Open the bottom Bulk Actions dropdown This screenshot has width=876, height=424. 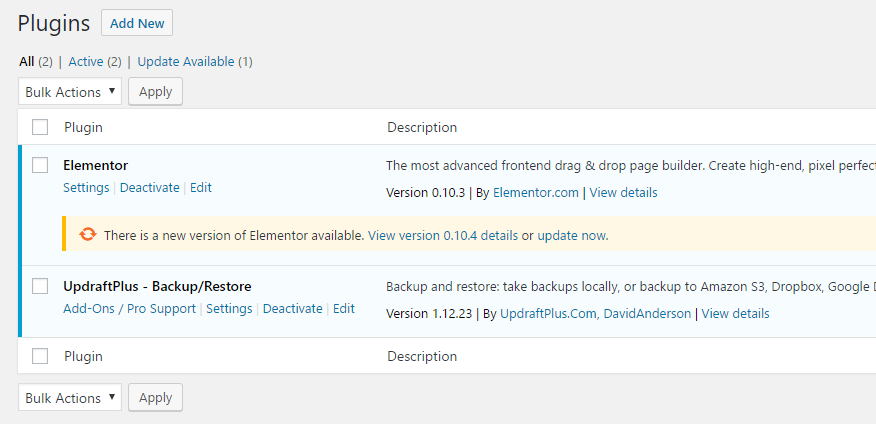tap(70, 398)
